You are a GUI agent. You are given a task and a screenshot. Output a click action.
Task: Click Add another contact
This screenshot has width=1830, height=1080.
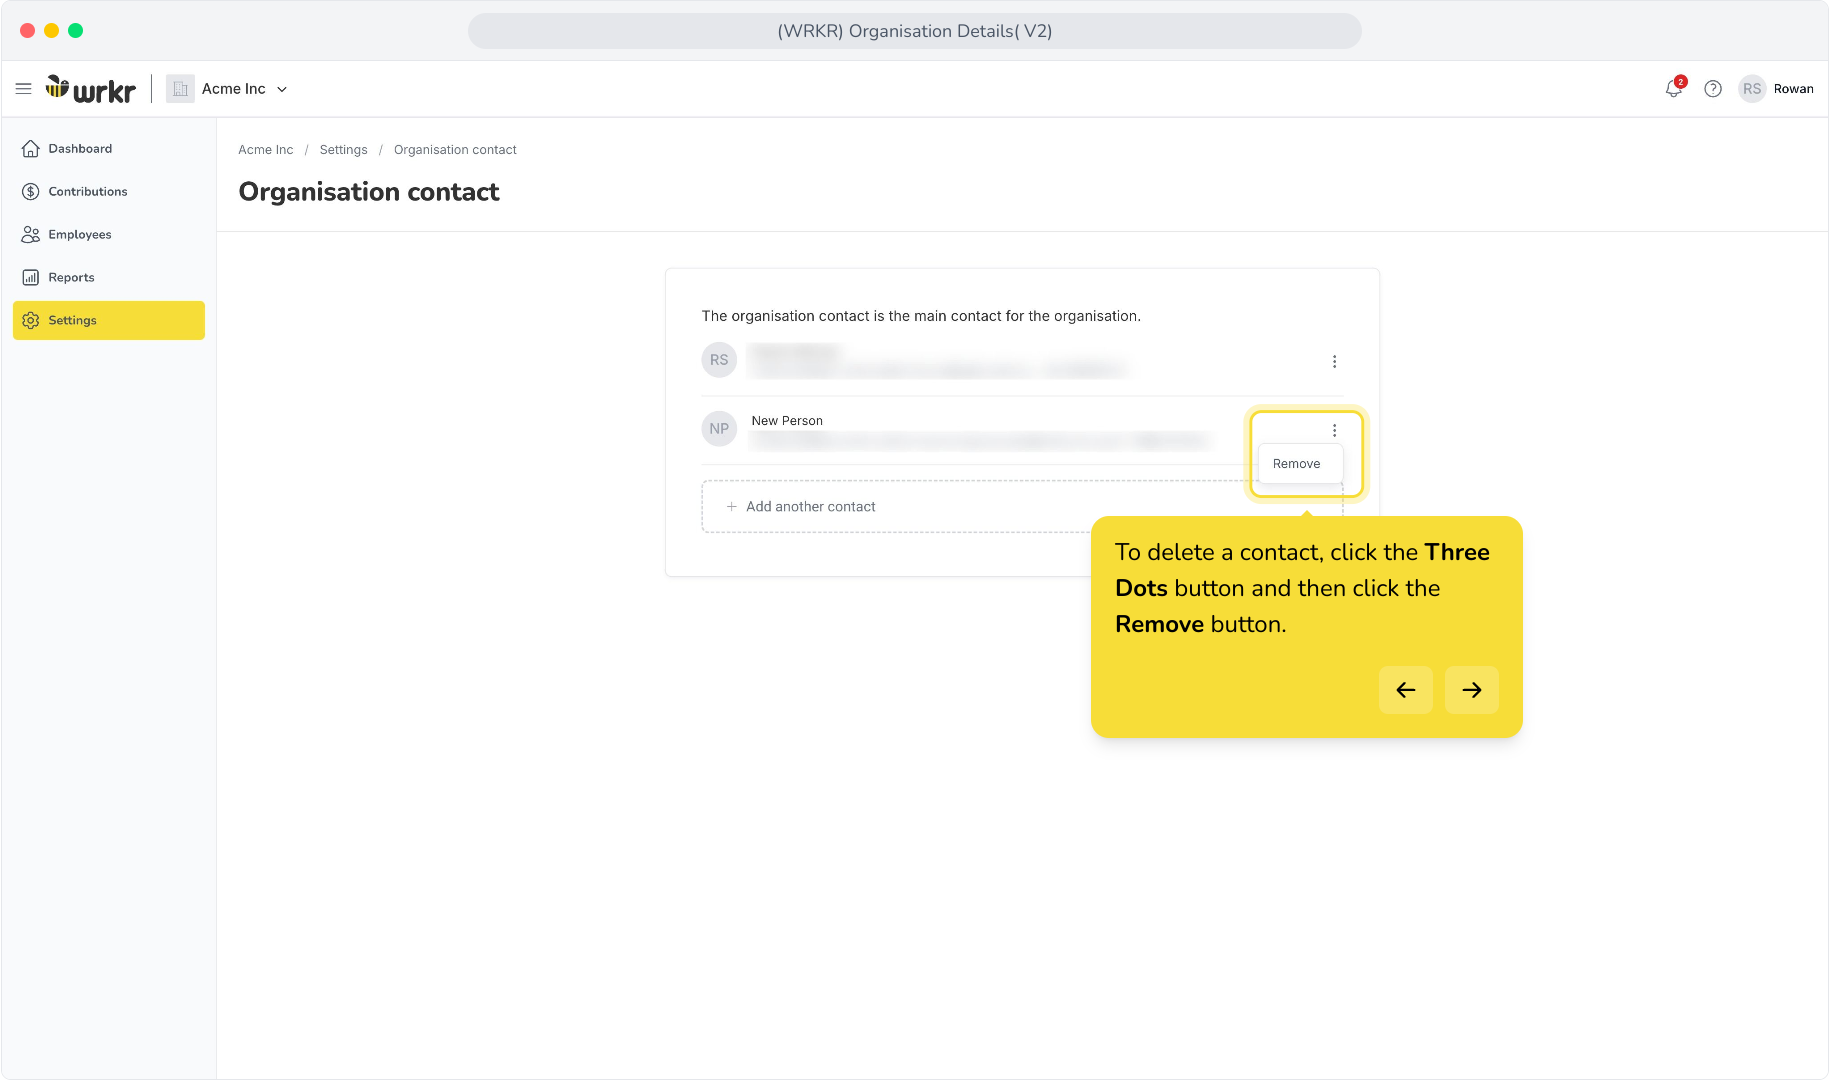coord(1022,507)
